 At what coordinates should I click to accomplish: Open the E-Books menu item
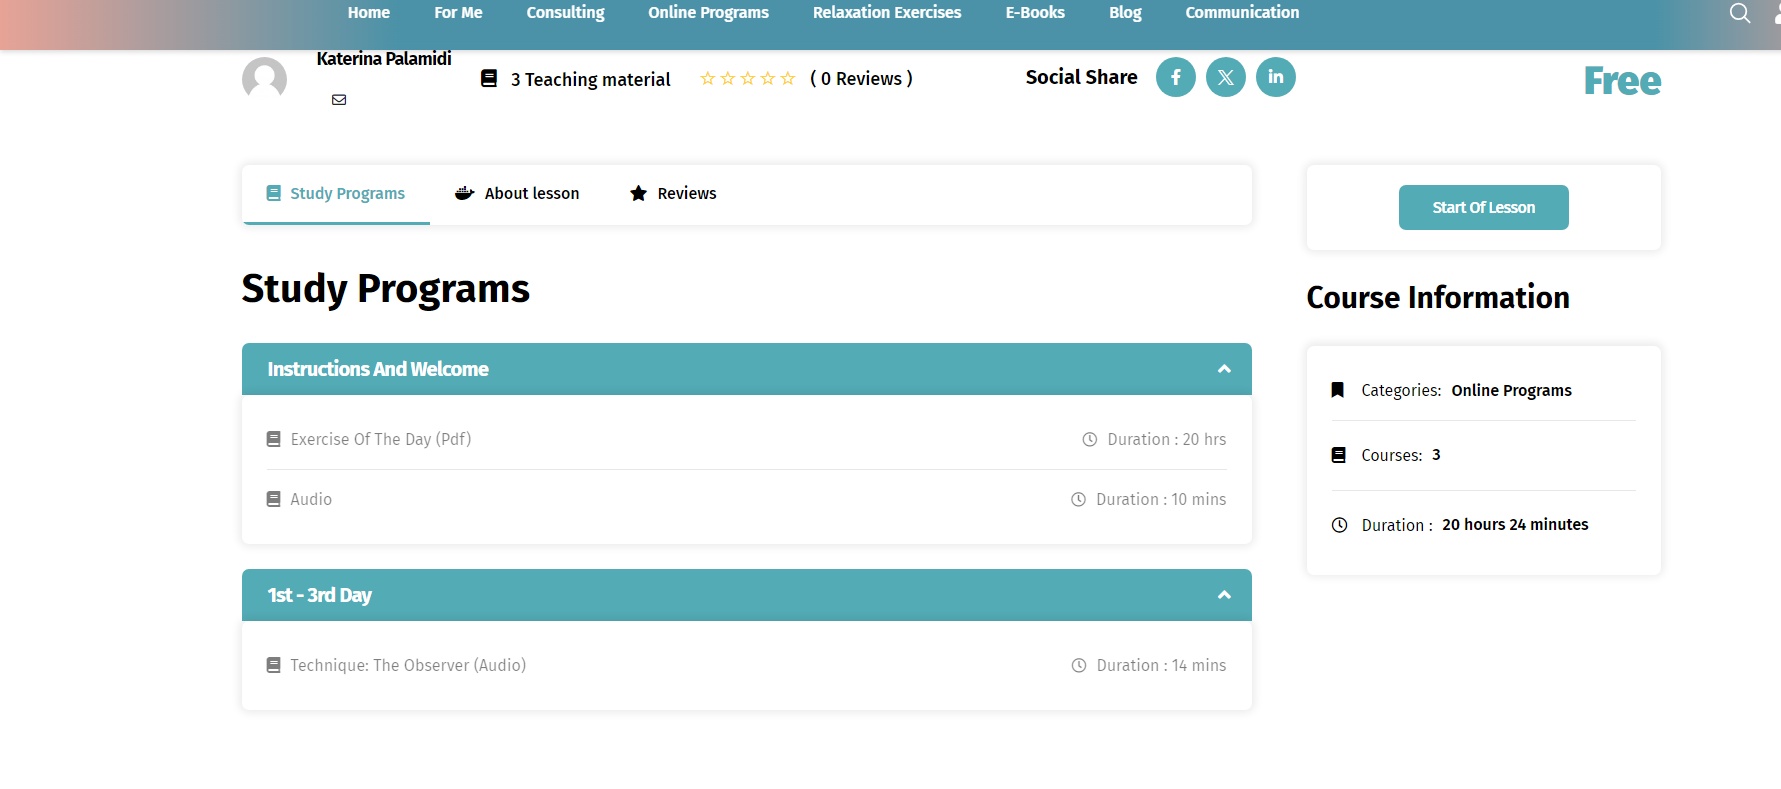click(1035, 13)
